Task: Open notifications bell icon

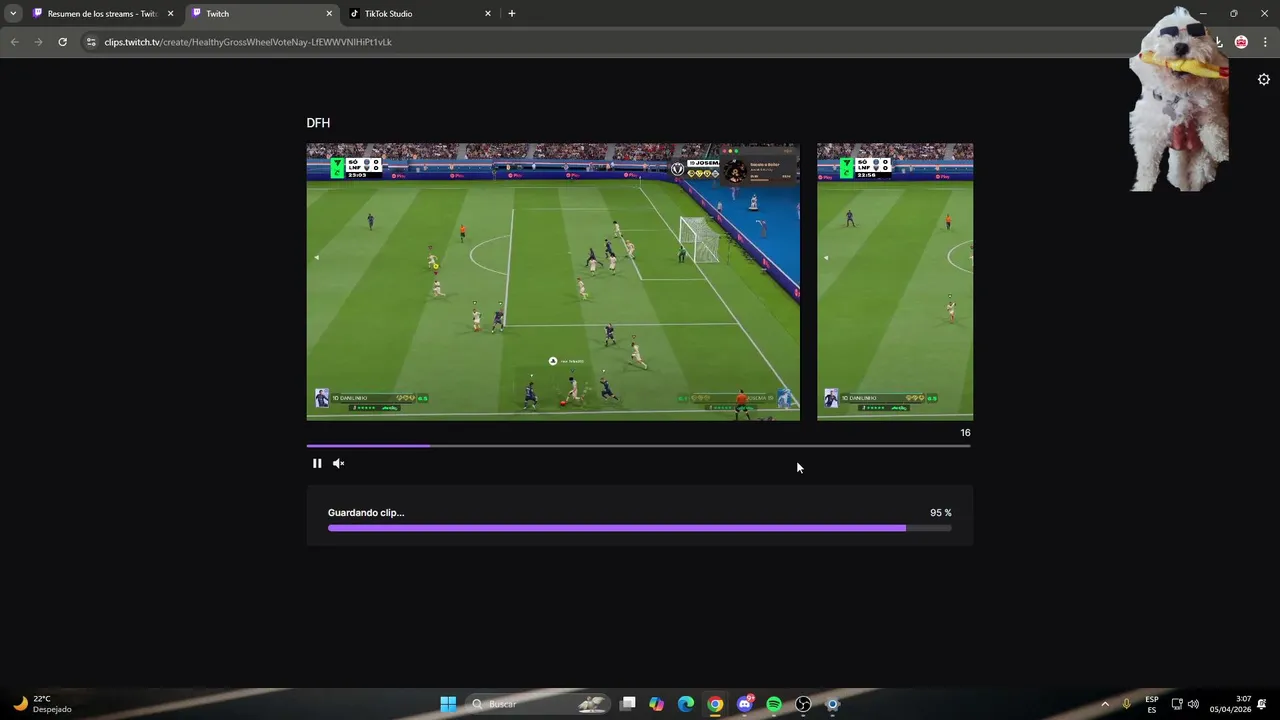Action: (1262, 704)
